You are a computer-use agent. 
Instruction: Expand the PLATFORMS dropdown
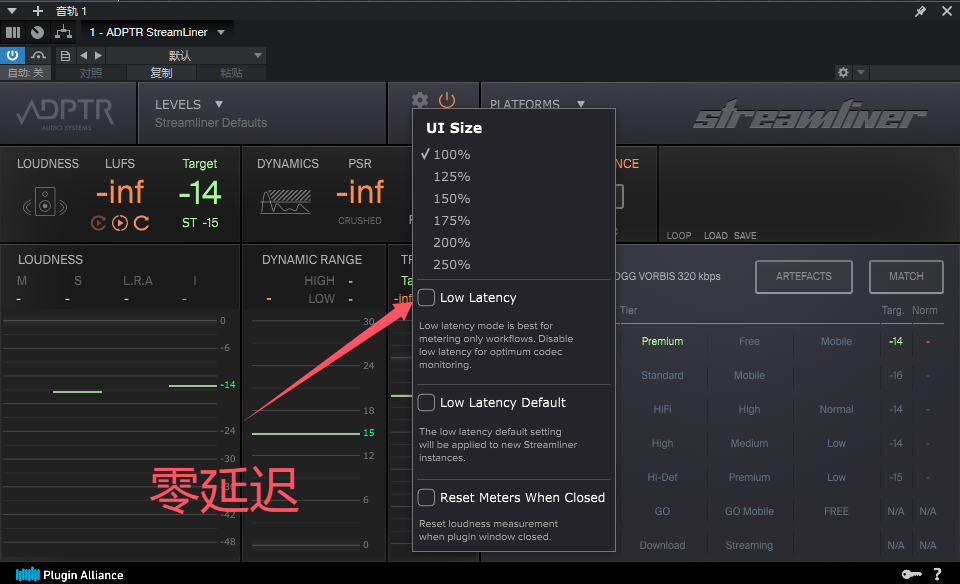pyautogui.click(x=581, y=105)
